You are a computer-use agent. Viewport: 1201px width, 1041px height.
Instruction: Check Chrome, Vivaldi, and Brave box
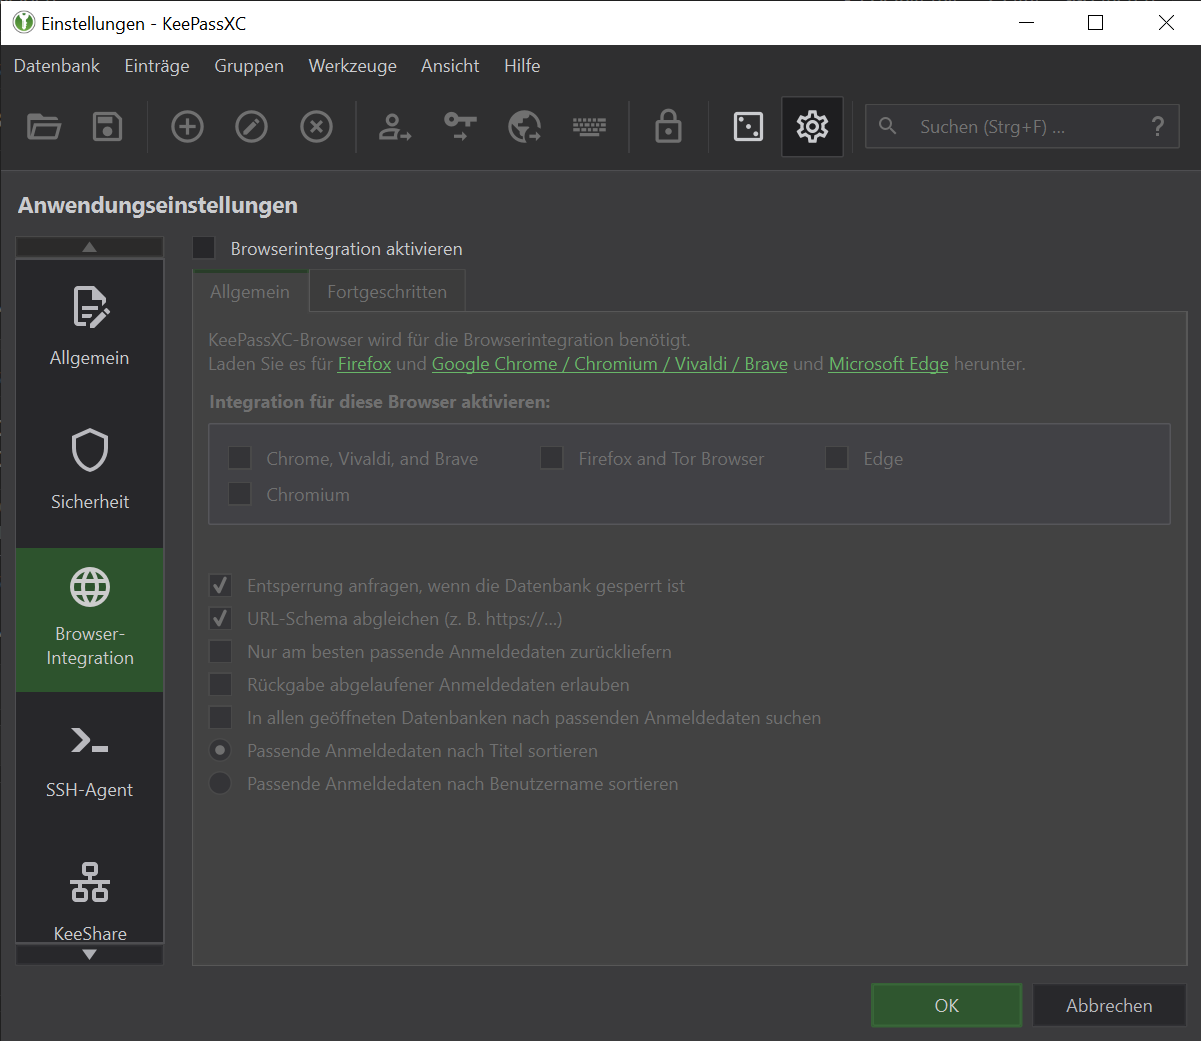pos(240,458)
